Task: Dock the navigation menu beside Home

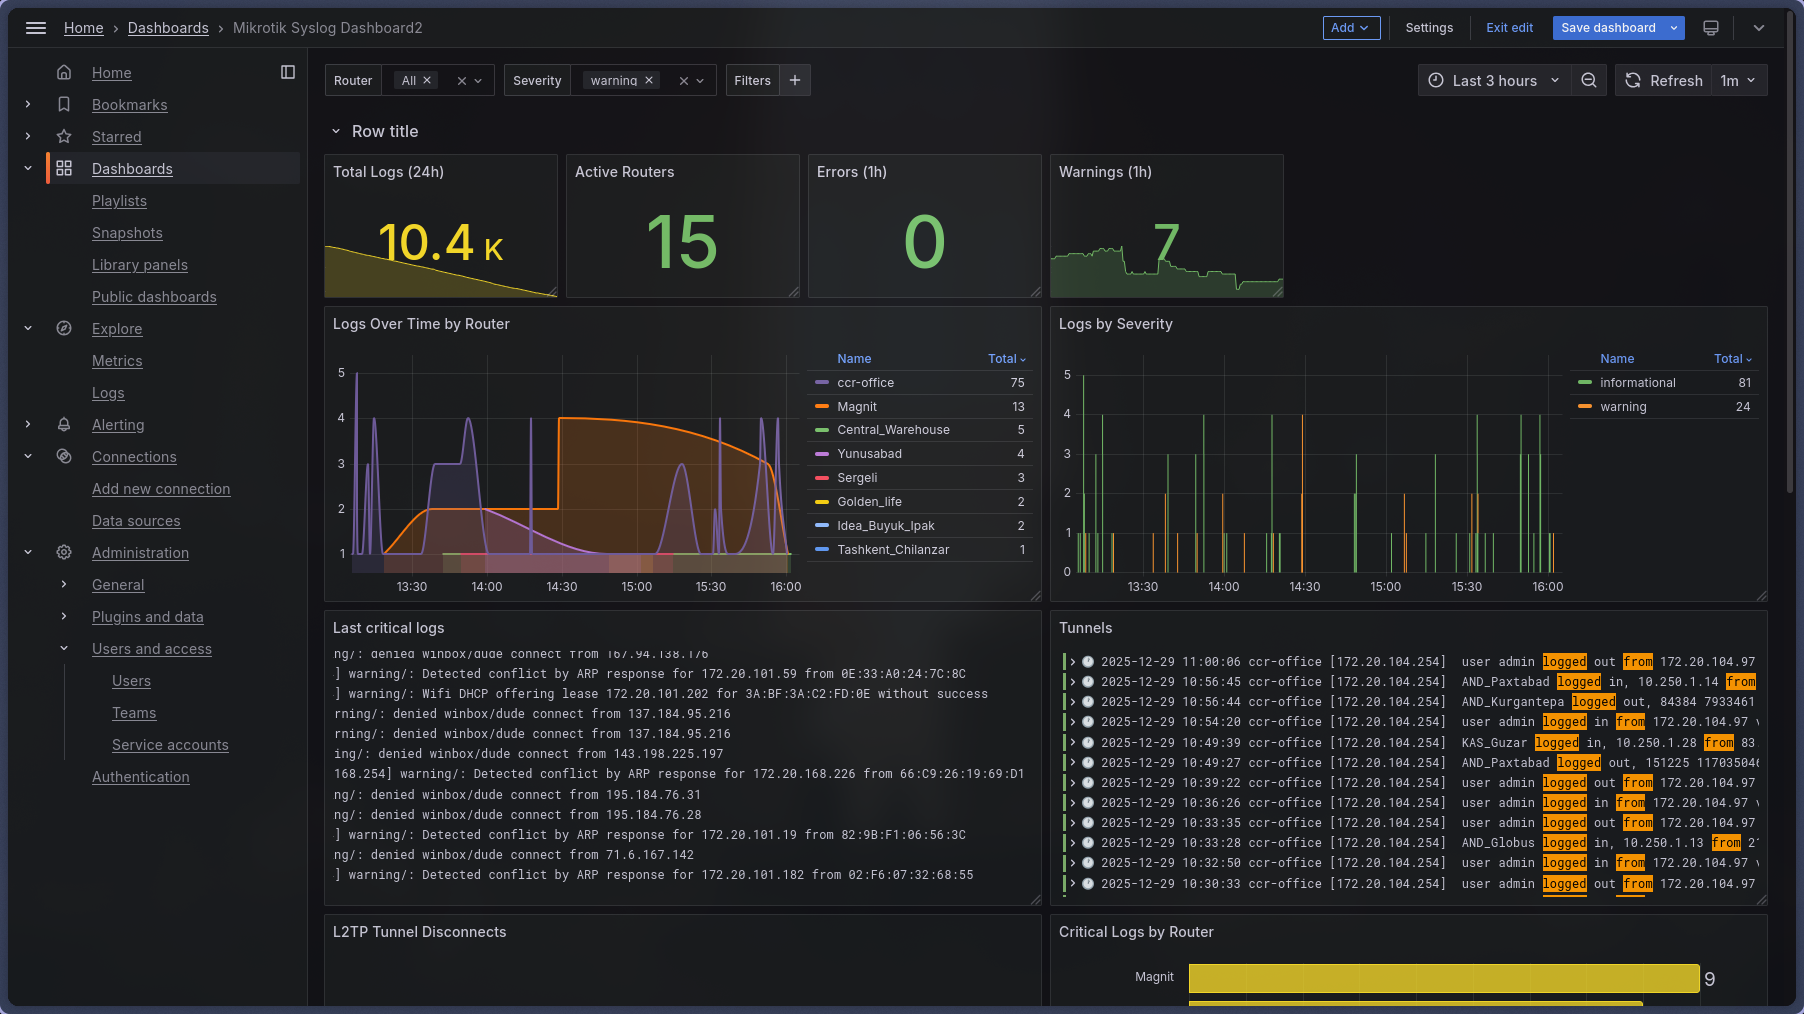Action: pyautogui.click(x=288, y=72)
